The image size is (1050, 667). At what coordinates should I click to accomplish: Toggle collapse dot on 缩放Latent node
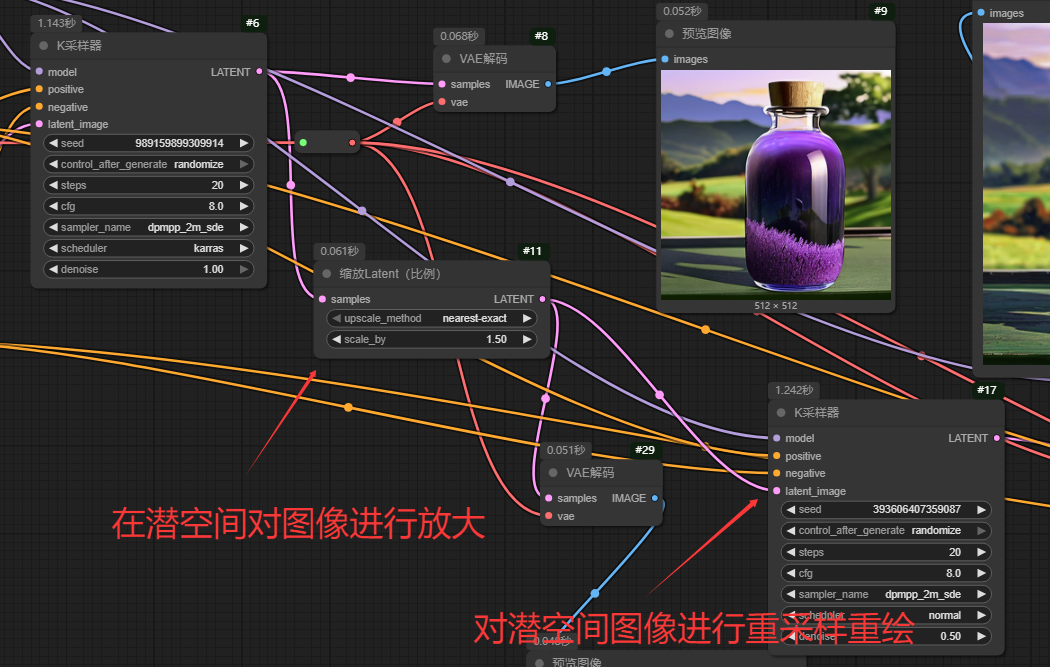[326, 273]
